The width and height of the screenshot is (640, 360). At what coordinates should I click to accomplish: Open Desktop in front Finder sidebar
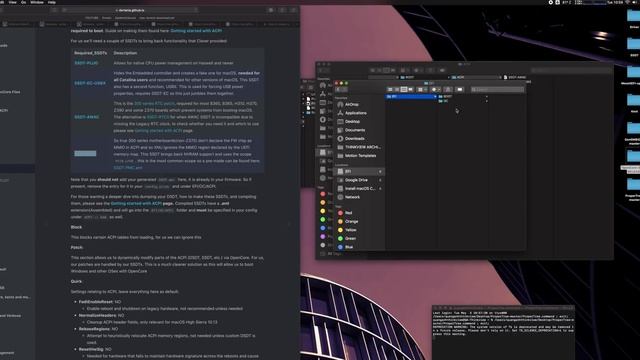352,122
